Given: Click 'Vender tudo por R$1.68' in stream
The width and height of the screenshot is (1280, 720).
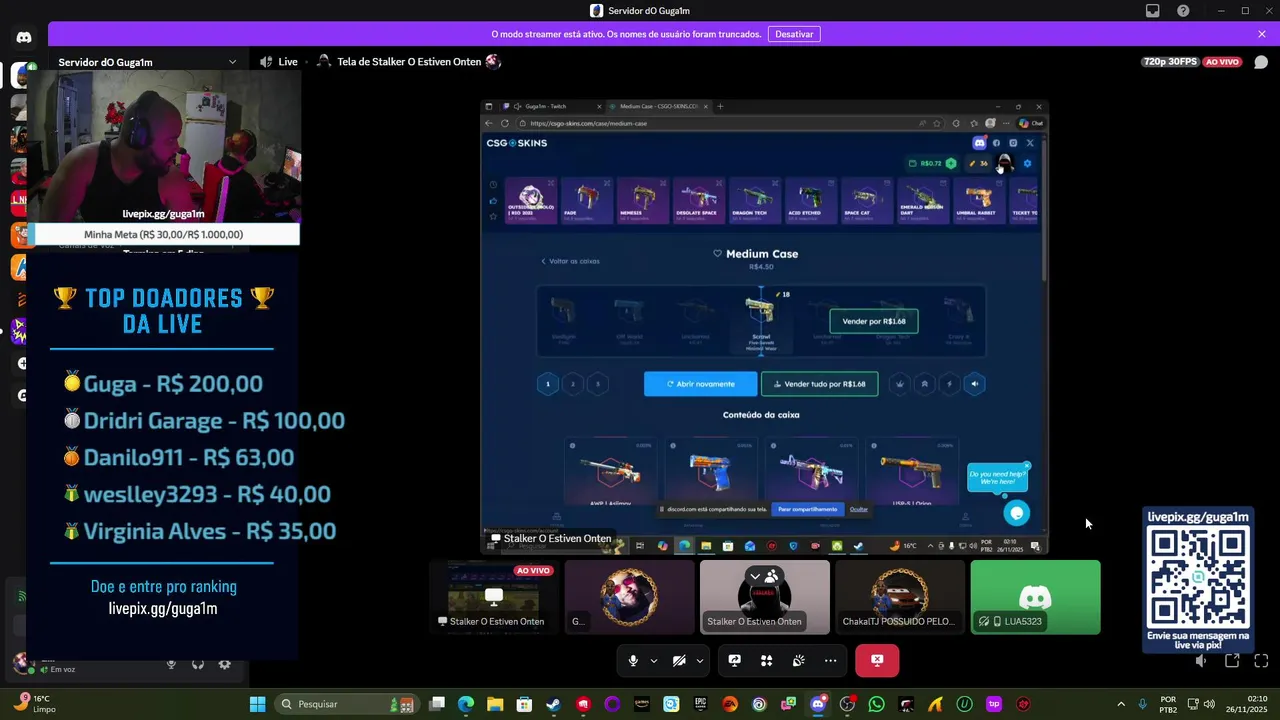Looking at the screenshot, I should [820, 384].
